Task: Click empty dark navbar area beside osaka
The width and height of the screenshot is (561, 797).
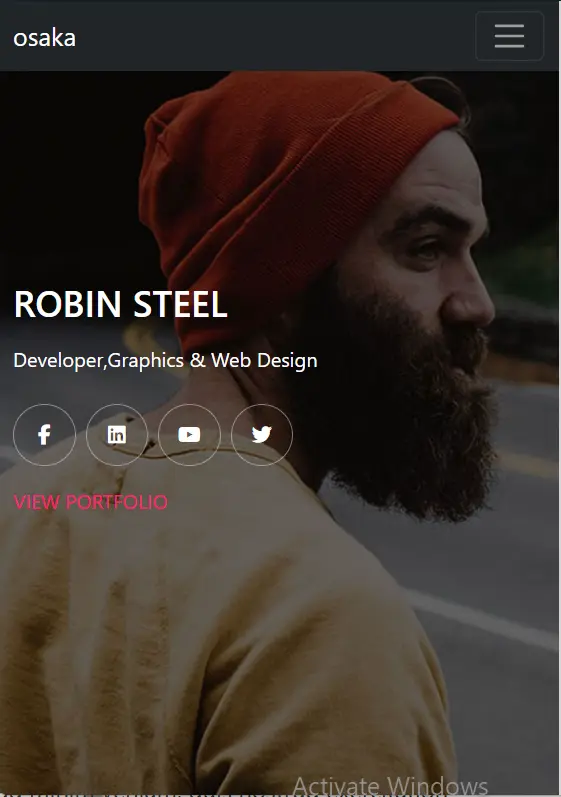Action: (274, 36)
